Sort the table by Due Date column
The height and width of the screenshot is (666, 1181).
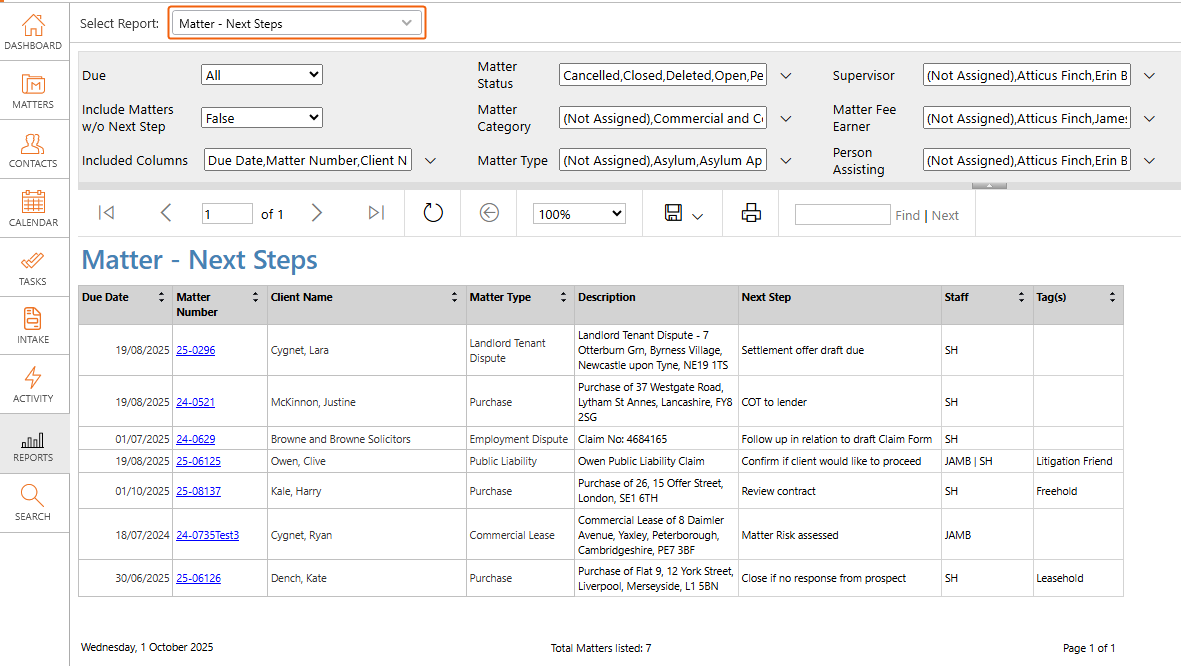161,298
